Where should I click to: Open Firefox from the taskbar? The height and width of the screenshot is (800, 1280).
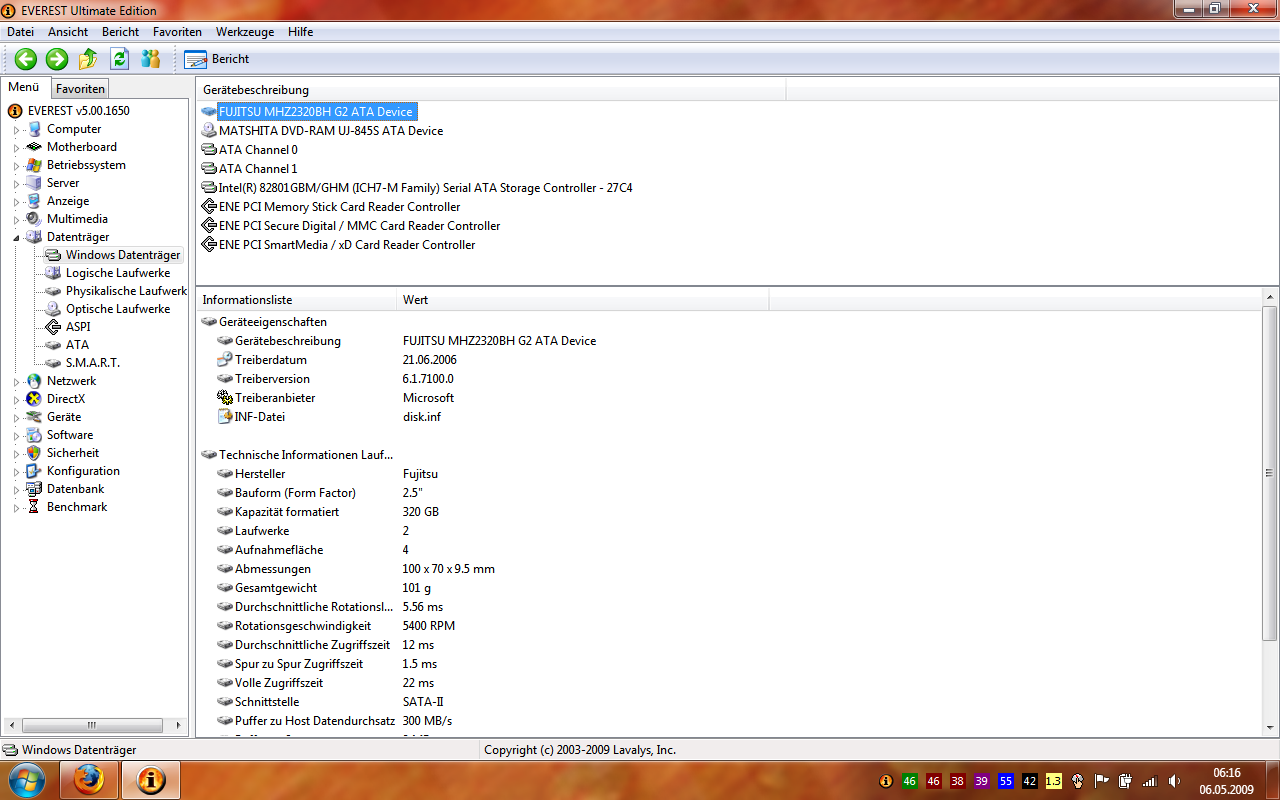click(89, 779)
